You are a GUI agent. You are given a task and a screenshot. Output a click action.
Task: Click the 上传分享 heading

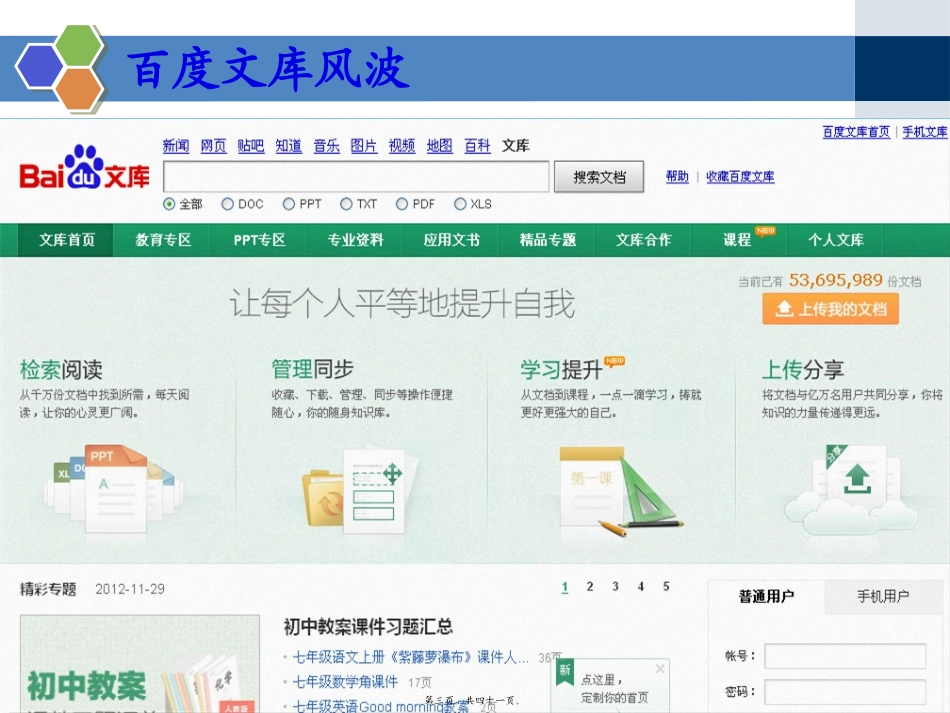click(x=803, y=369)
